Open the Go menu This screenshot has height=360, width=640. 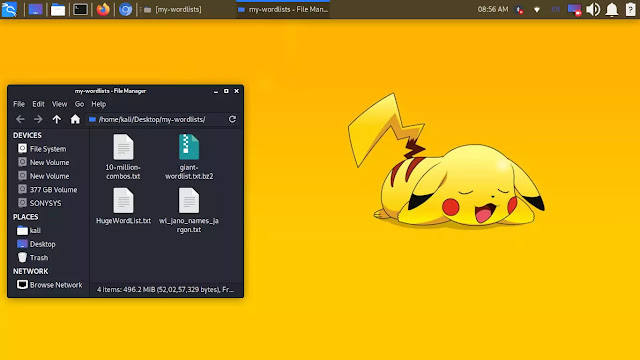point(79,104)
